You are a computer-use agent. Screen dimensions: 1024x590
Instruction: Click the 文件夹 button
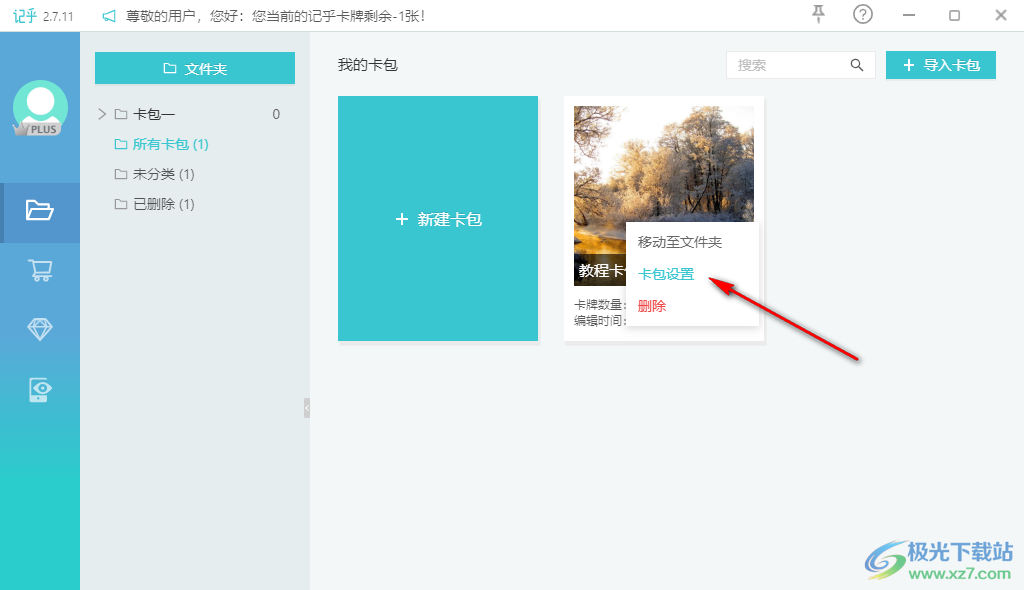tap(195, 68)
